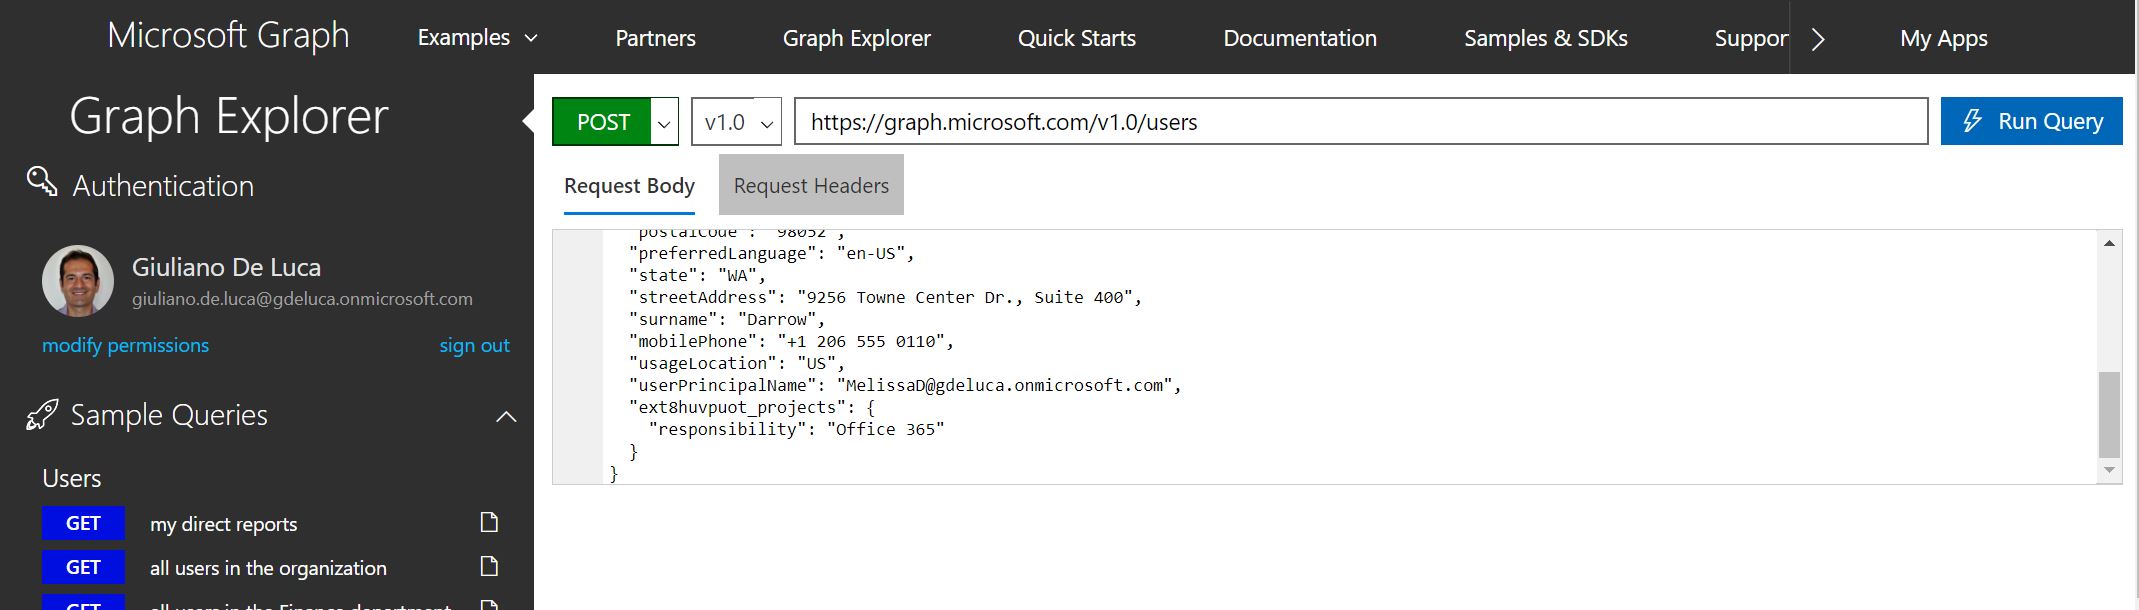Go to Quick Starts page
Screen dimensions: 2139x610
point(1076,38)
